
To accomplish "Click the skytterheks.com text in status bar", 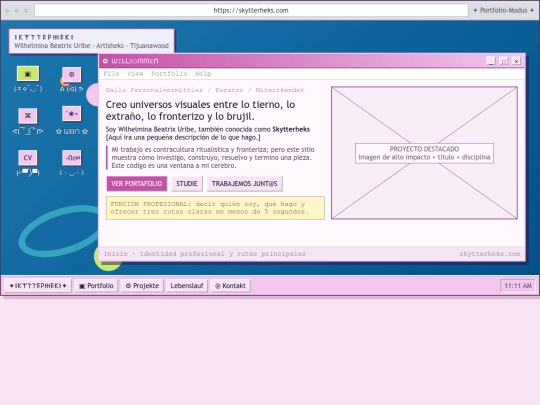I will 489,254.
